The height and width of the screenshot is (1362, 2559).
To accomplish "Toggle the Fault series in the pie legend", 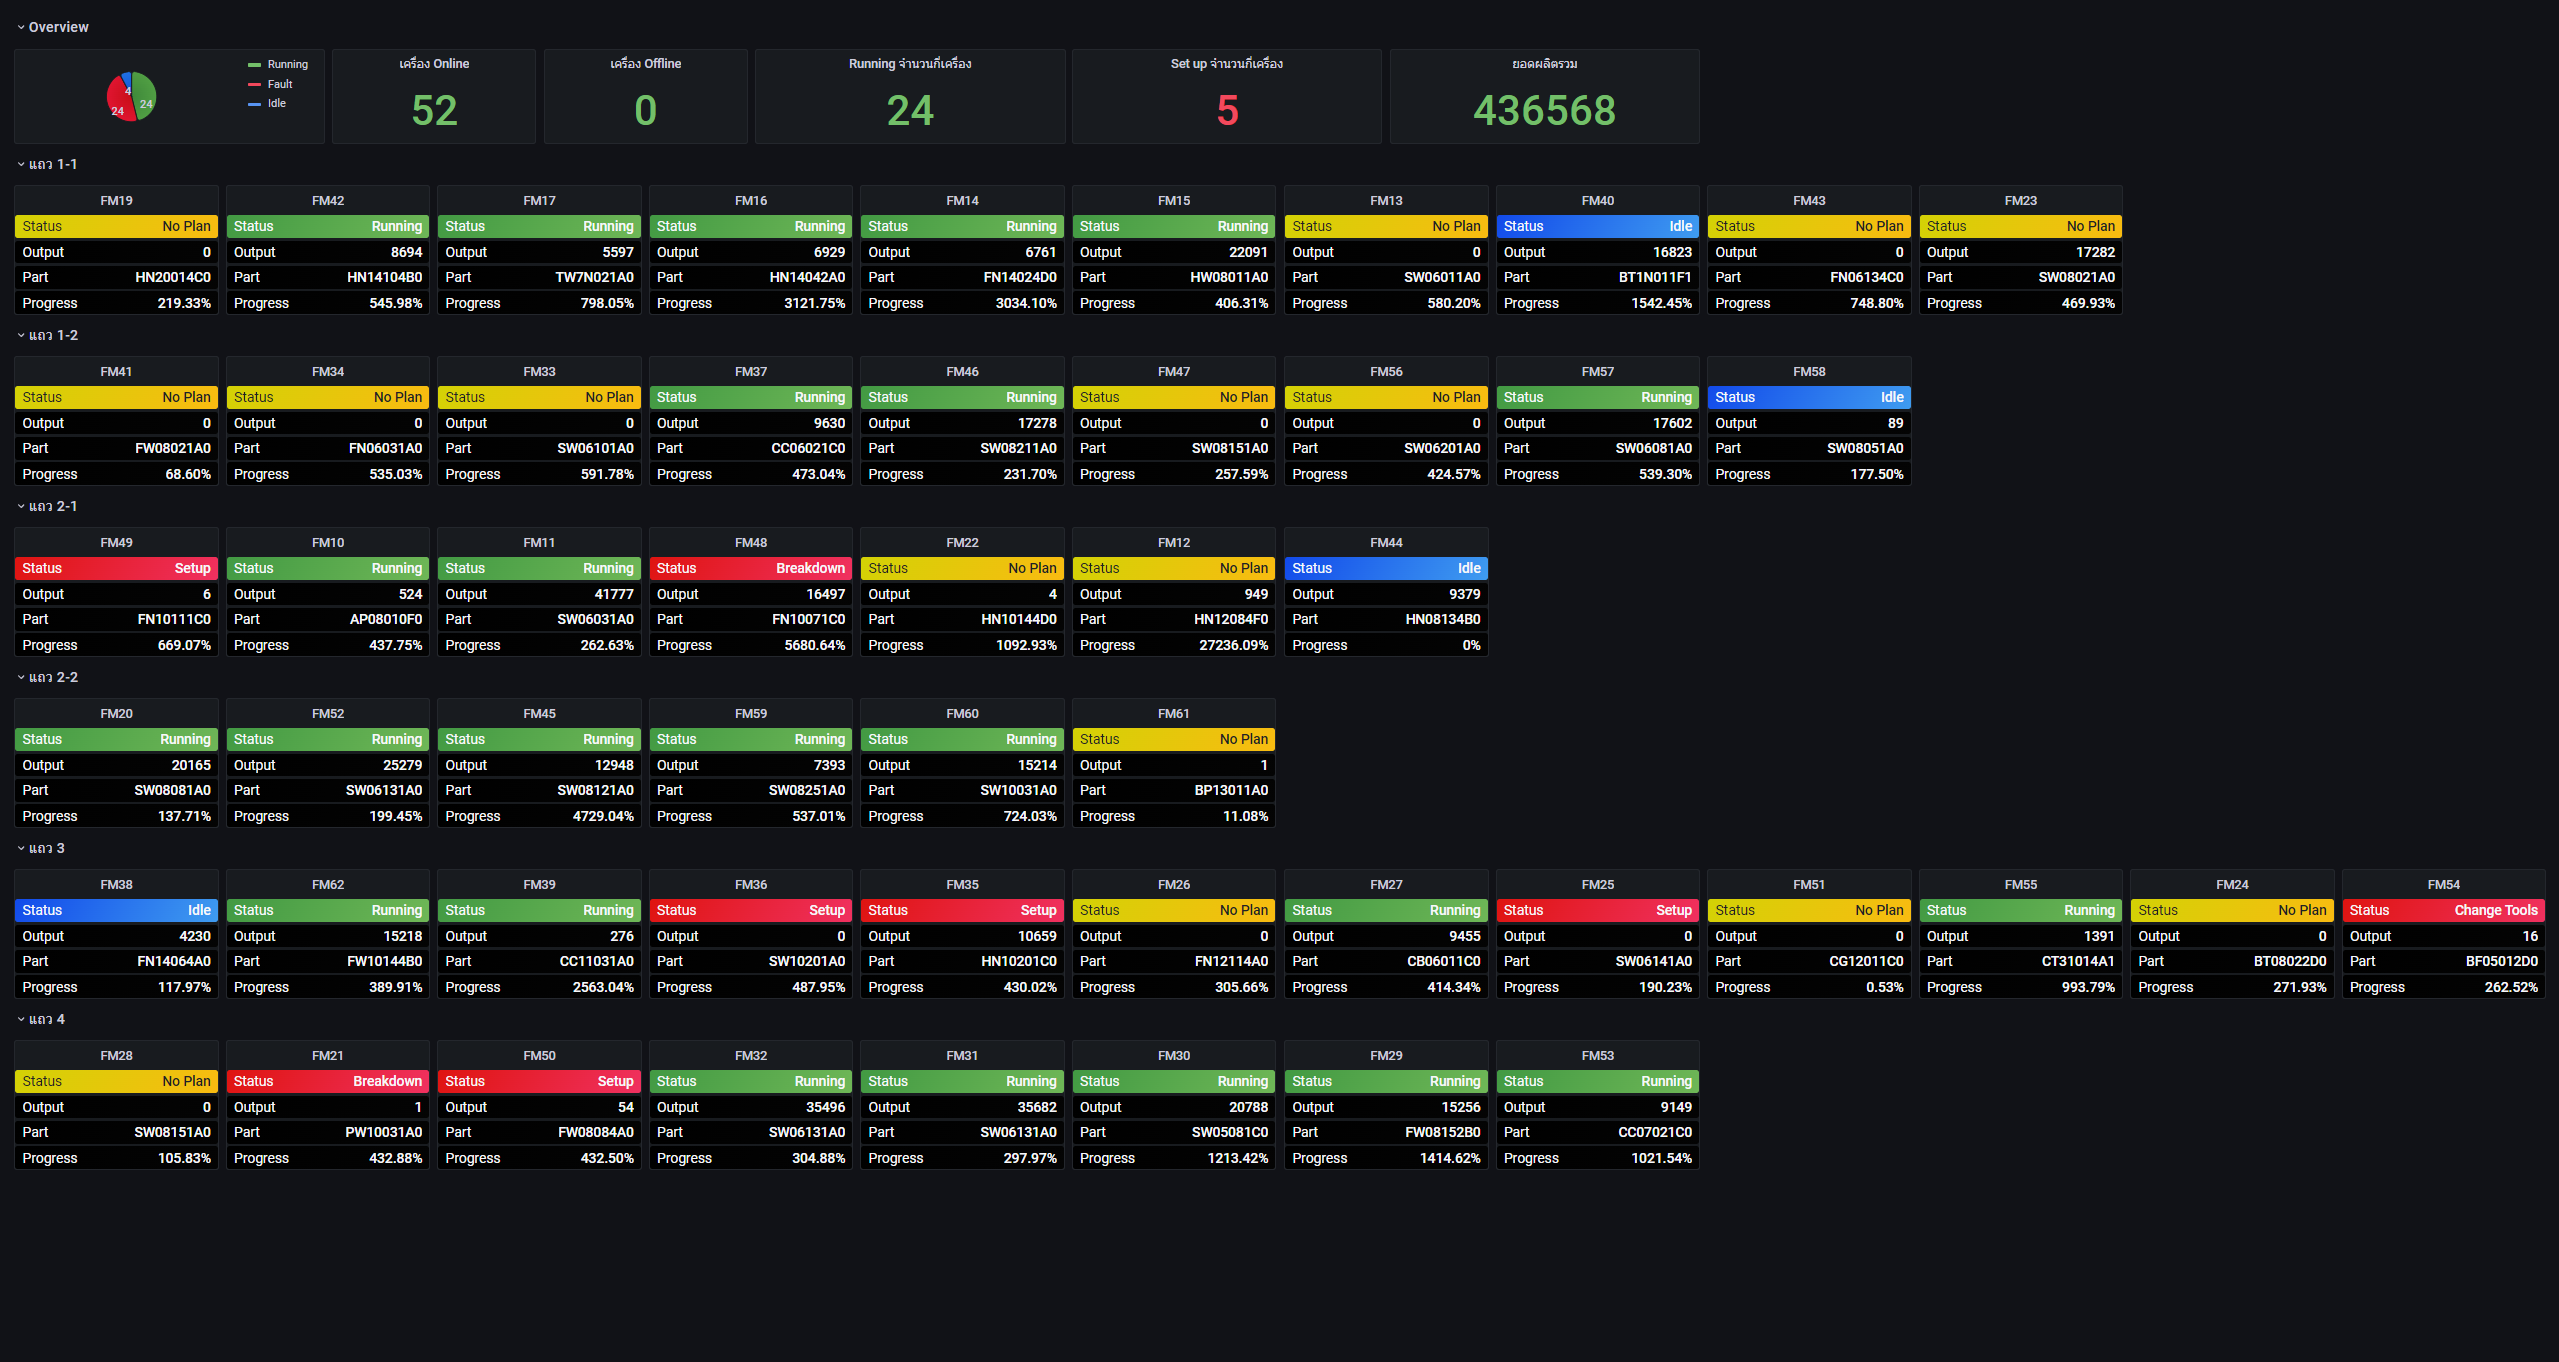I will pyautogui.click(x=280, y=84).
